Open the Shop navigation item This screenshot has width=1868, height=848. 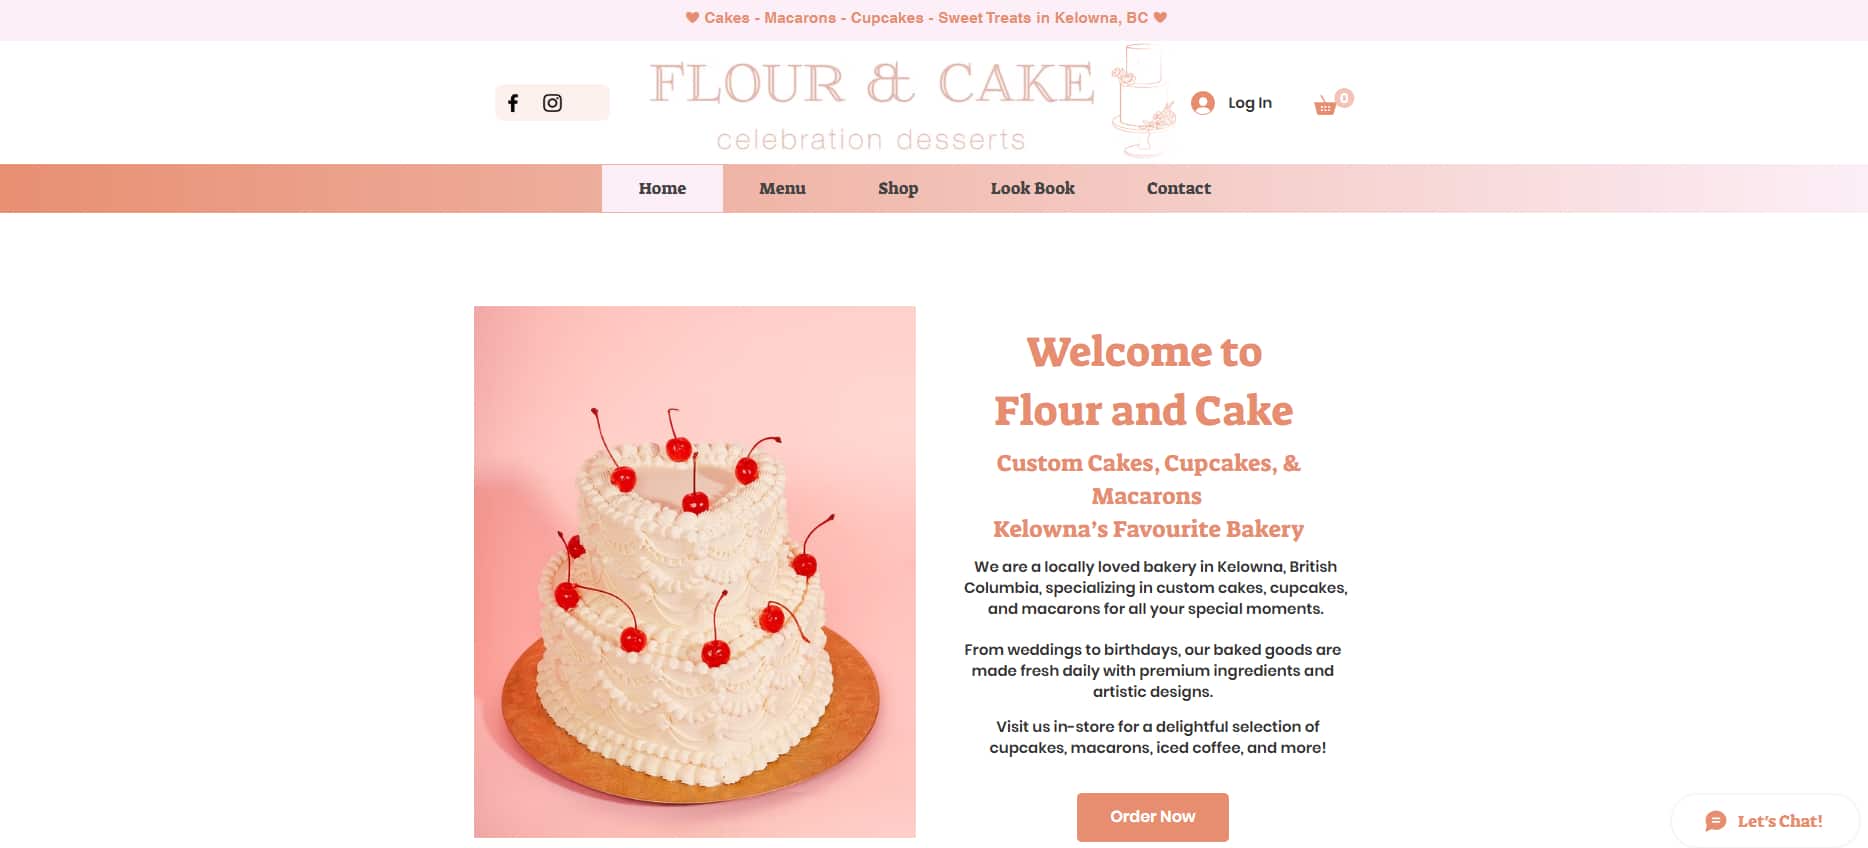[898, 188]
